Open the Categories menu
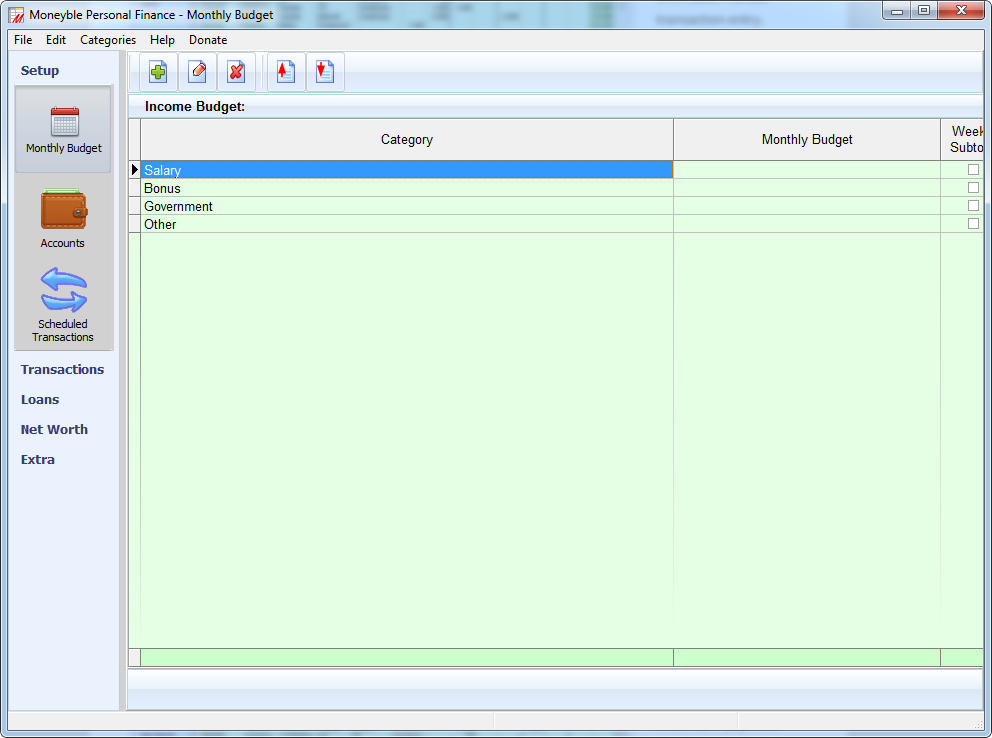Viewport: 992px width, 738px height. pos(107,40)
